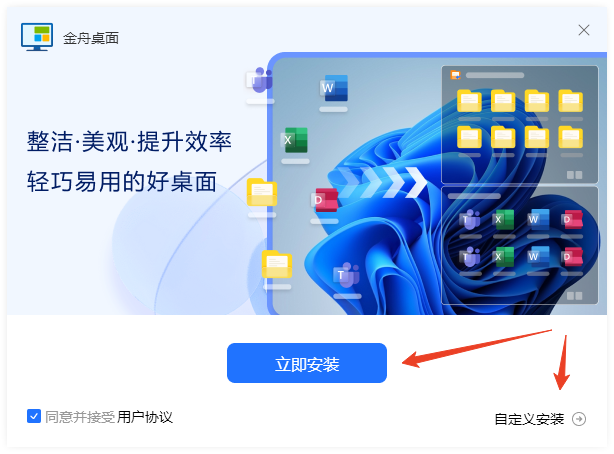Click the small presentation icon in folder panel header
Screen dimensions: 614x454
pyautogui.click(x=455, y=75)
